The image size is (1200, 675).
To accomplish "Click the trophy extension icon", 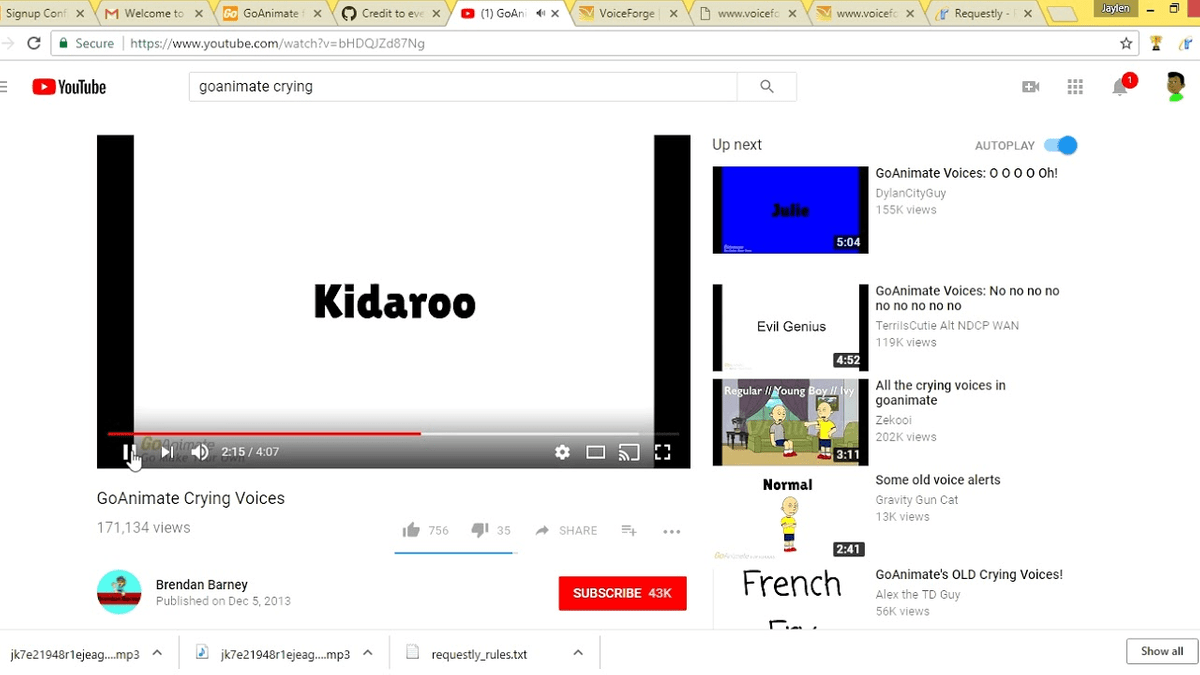I will [x=1156, y=43].
